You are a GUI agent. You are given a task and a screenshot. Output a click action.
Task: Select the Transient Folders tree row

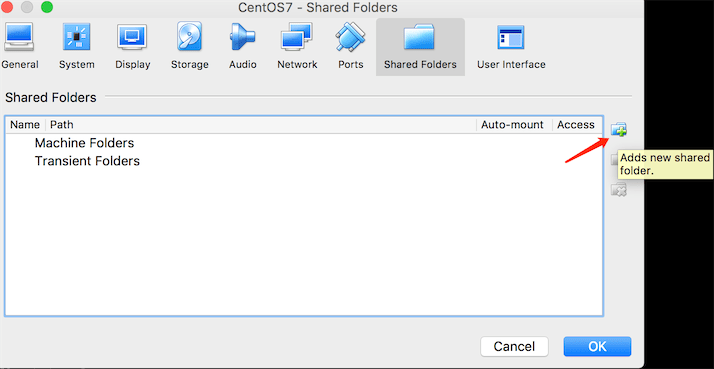click(304, 161)
